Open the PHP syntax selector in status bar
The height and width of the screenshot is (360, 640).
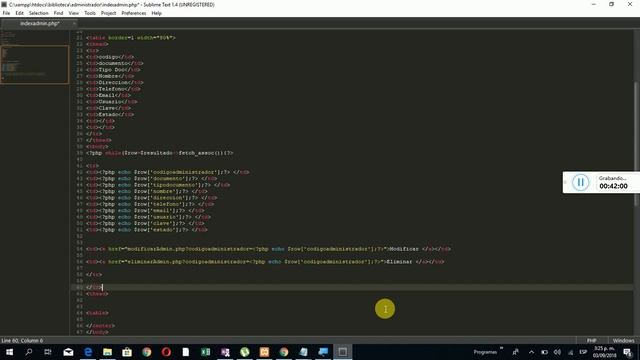pyautogui.click(x=591, y=340)
